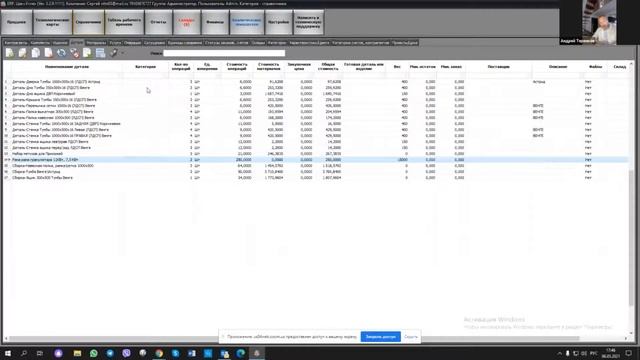This screenshot has width=640, height=360.
Task: Open Windows taskbar search
Action: pyautogui.click(x=24, y=353)
